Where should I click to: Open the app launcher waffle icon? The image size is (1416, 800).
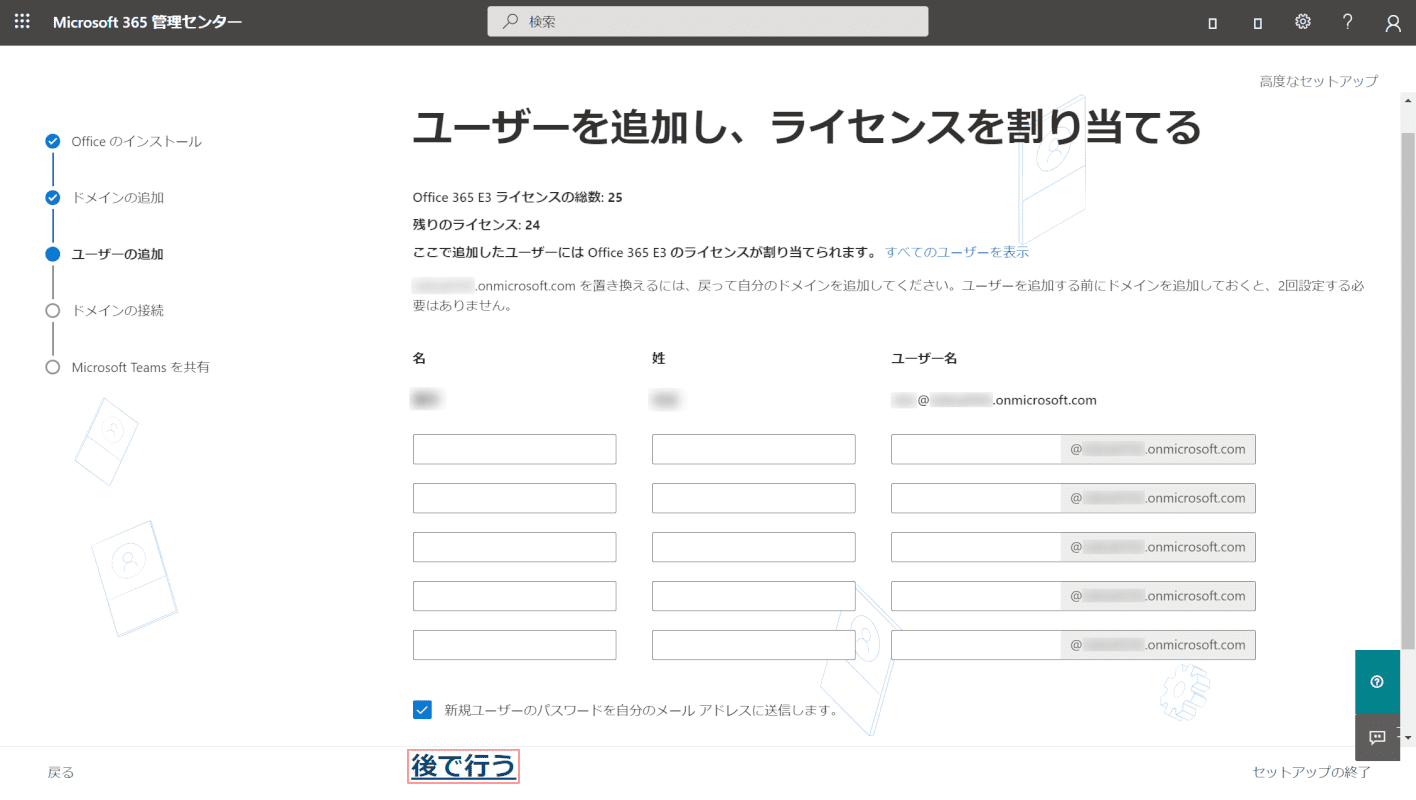22,21
